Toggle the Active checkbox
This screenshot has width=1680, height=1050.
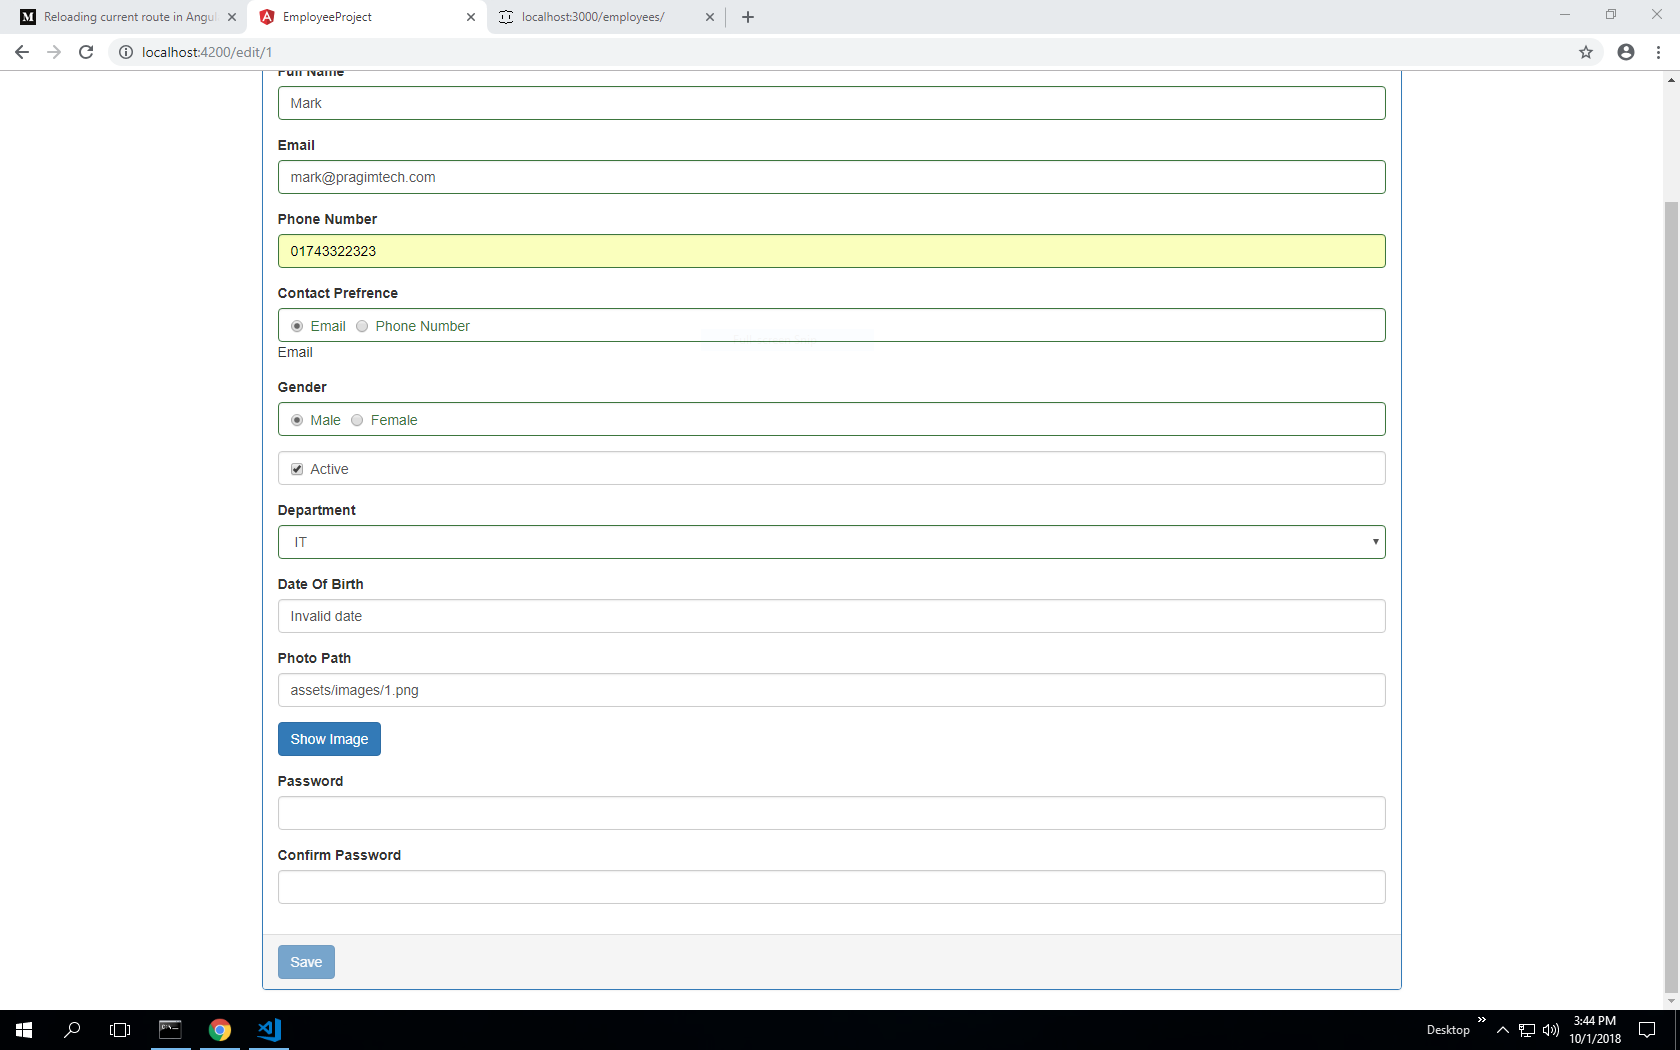click(x=297, y=469)
